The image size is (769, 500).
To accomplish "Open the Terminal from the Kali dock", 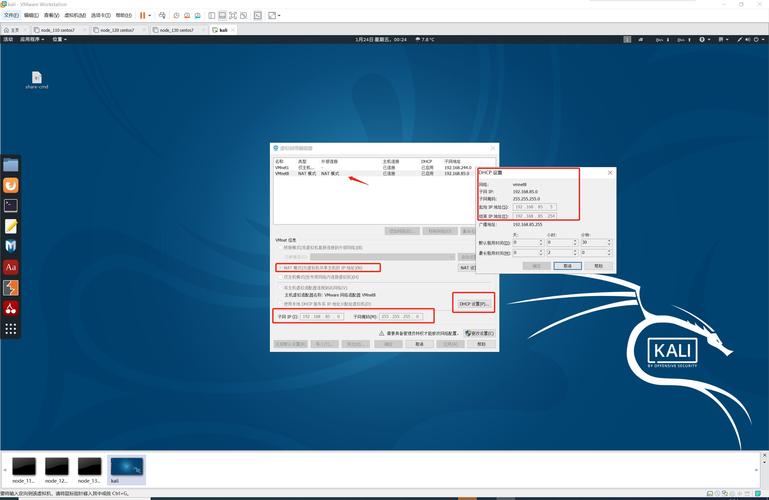I will [11, 205].
